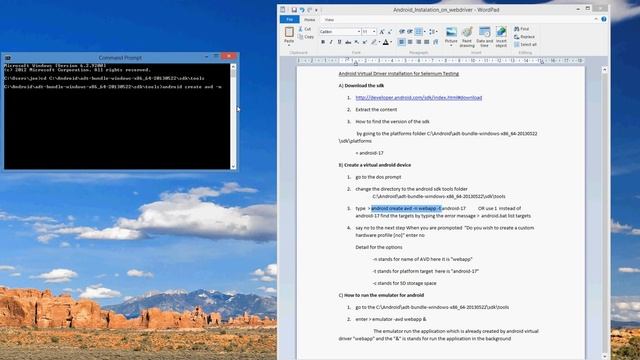Viewport: 640px width, 360px height.
Task: Click the WordPad application icon in title bar
Action: pos(282,9)
